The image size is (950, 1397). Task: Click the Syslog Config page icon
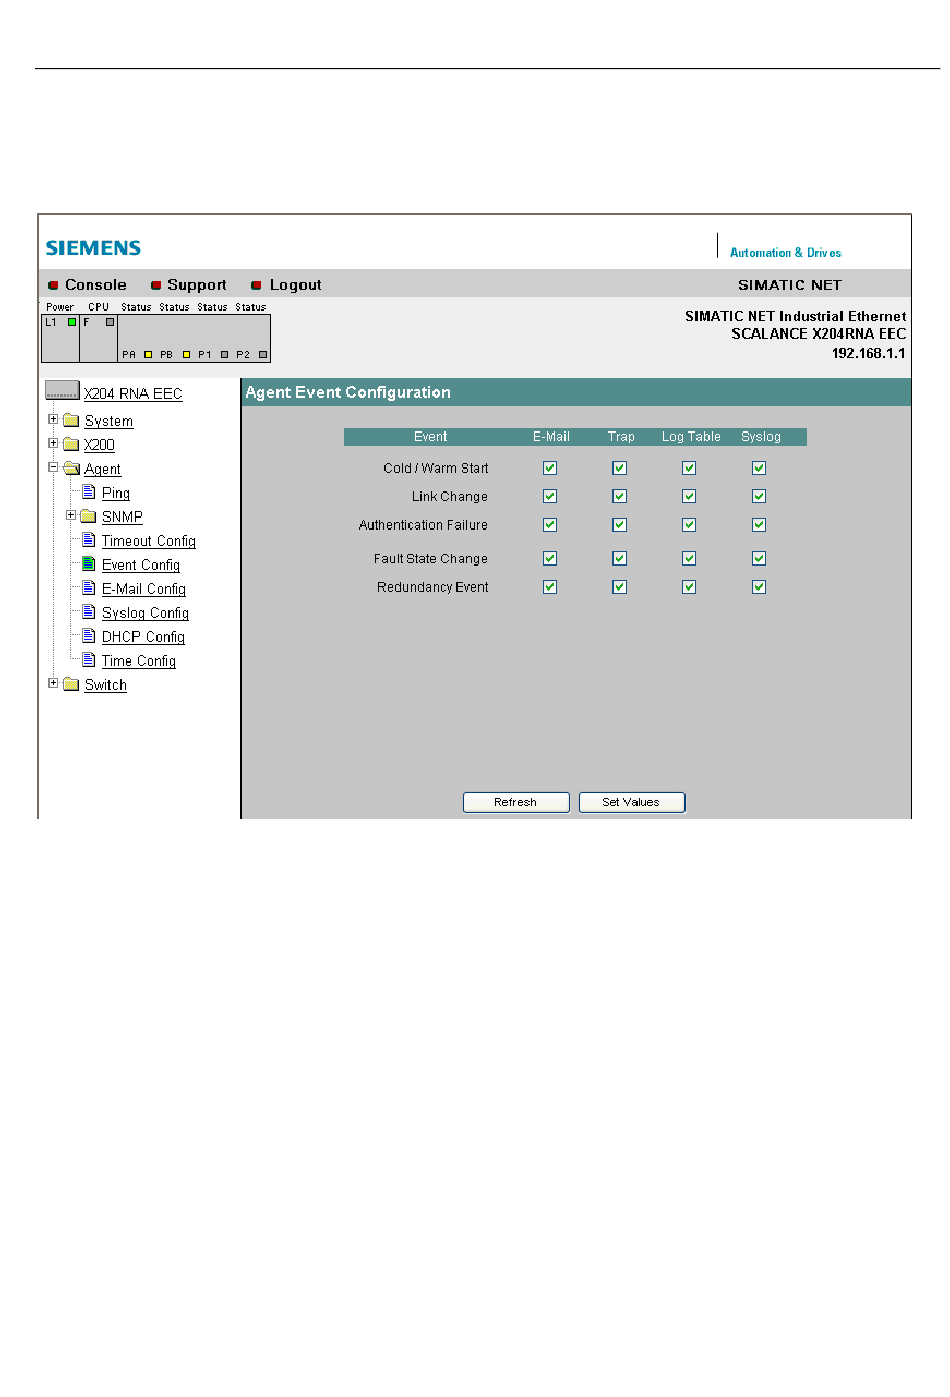point(89,612)
